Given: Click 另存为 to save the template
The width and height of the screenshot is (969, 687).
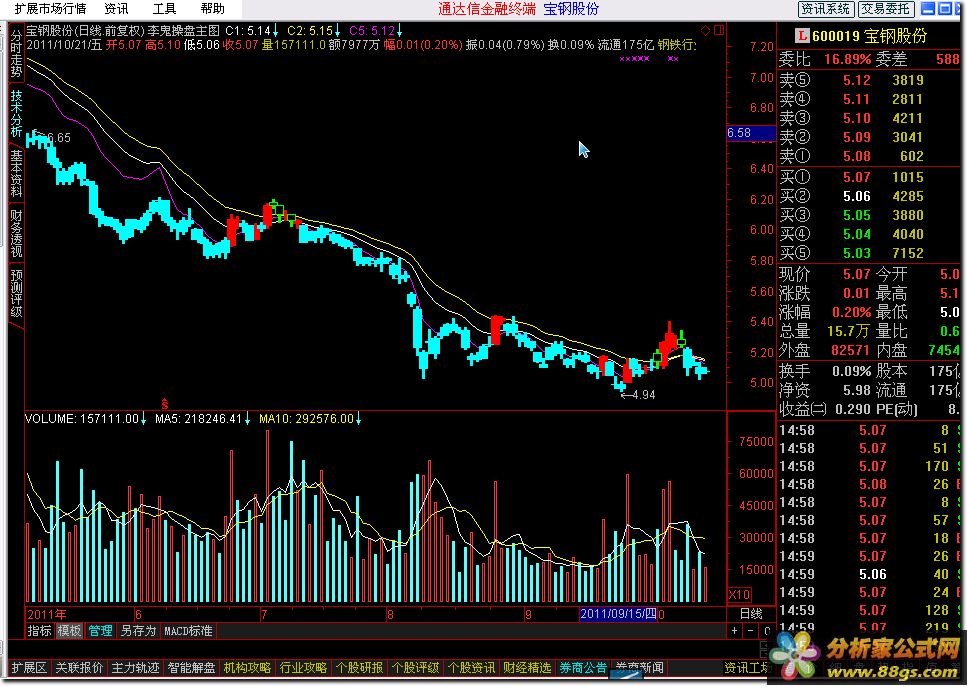Looking at the screenshot, I should [138, 631].
